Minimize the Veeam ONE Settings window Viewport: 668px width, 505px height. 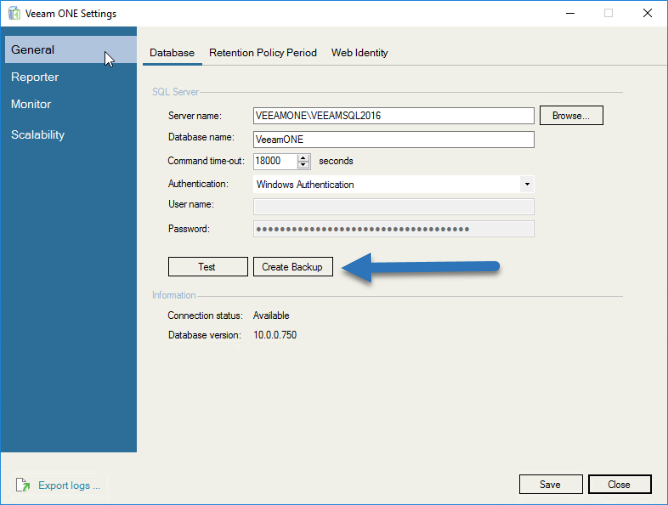pos(570,13)
